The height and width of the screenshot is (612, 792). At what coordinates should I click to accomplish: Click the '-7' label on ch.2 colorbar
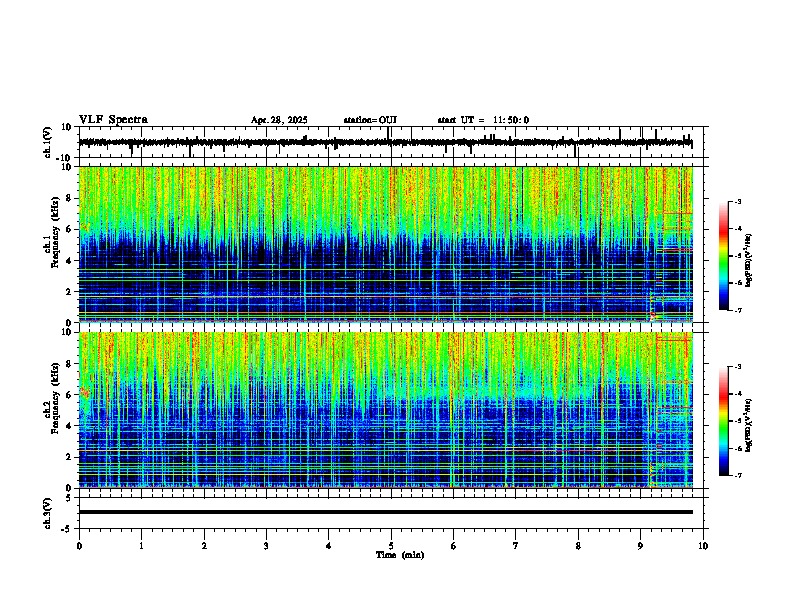click(737, 475)
